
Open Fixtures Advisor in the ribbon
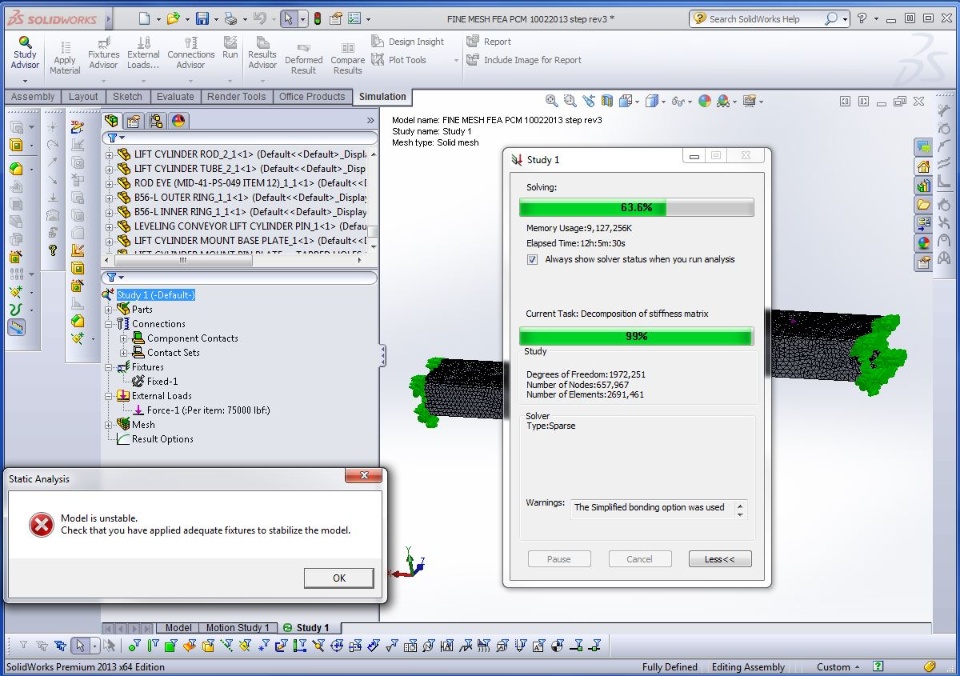point(103,53)
